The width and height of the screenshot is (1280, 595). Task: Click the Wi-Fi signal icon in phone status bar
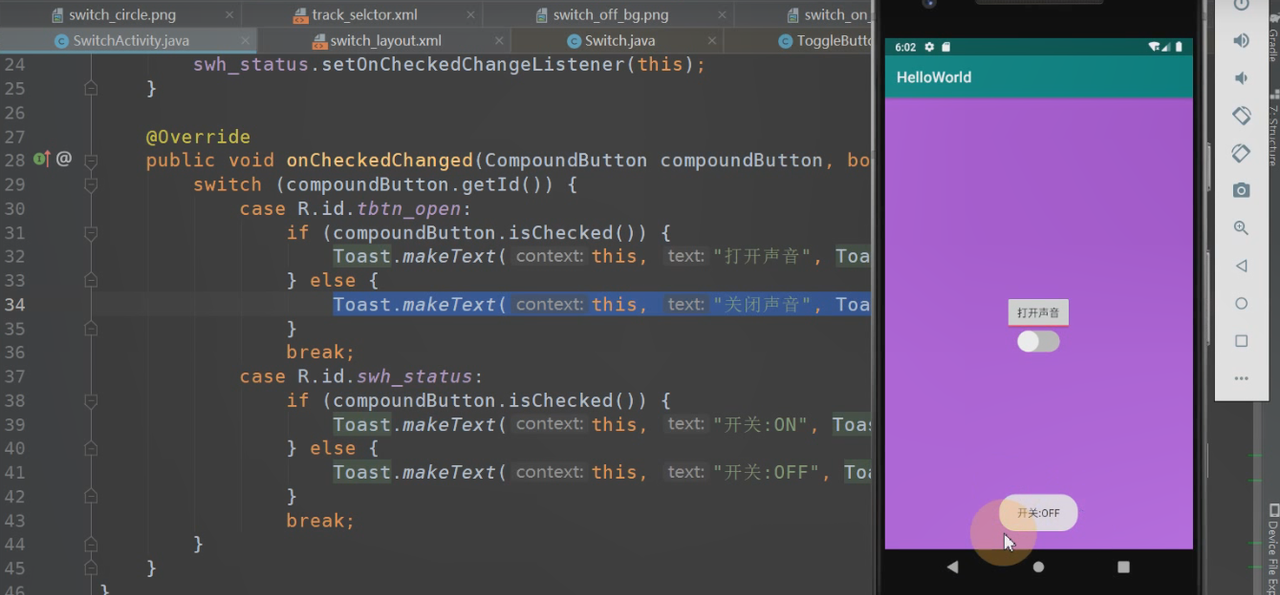[1154, 47]
